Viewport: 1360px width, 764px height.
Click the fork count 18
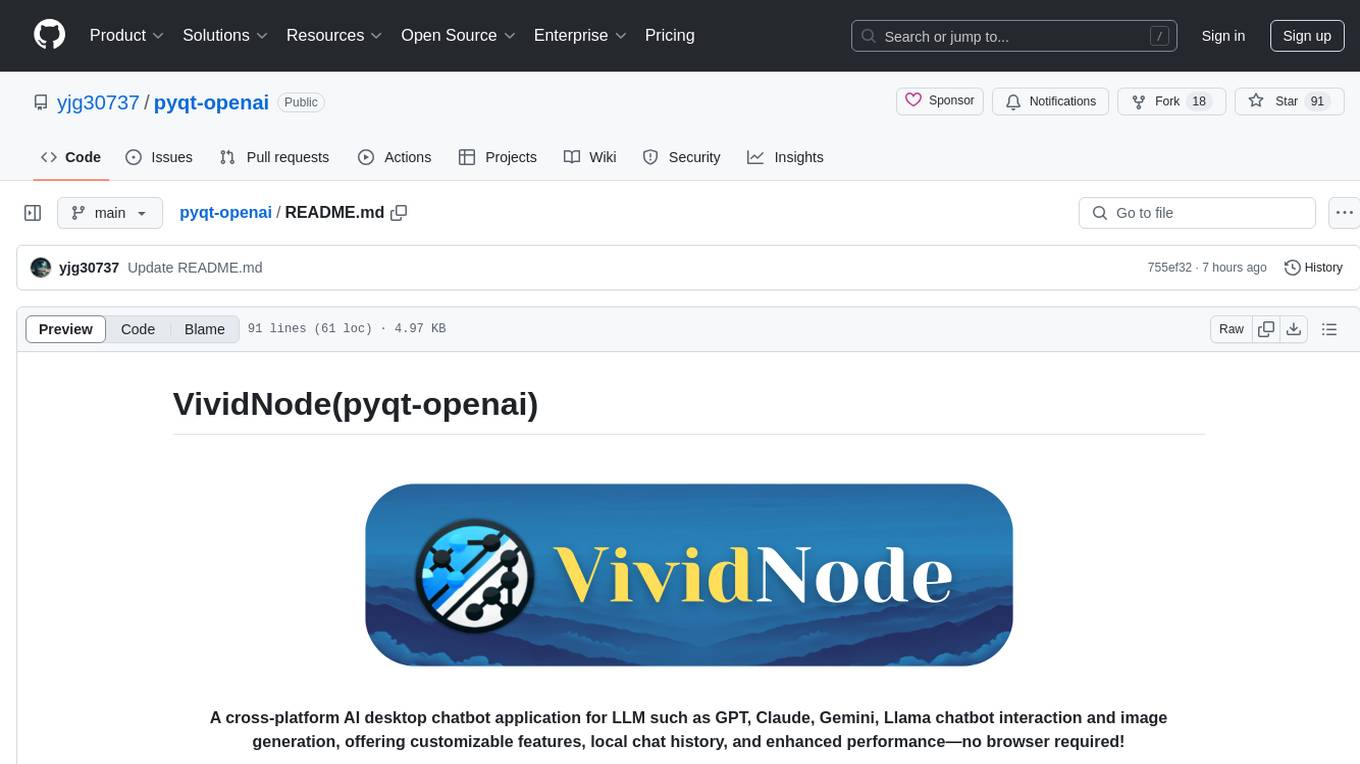[1198, 101]
